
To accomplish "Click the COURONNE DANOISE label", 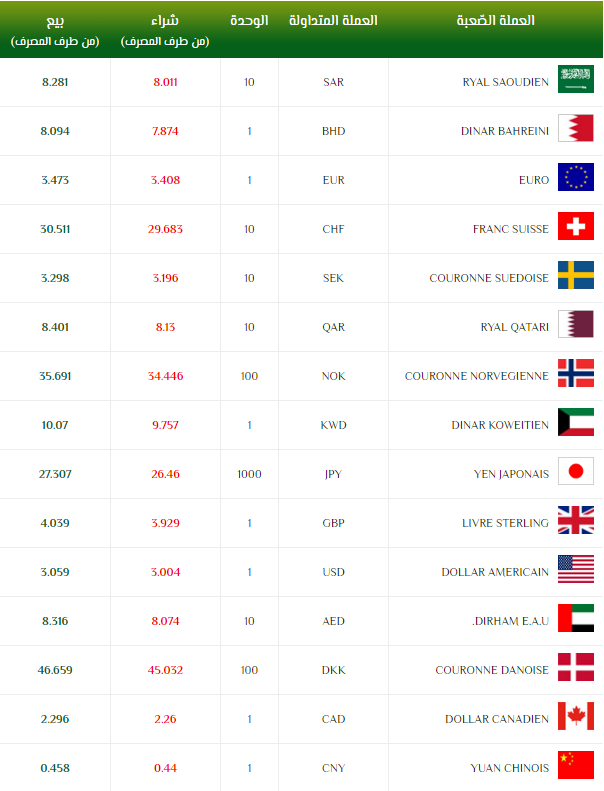I will [x=492, y=670].
